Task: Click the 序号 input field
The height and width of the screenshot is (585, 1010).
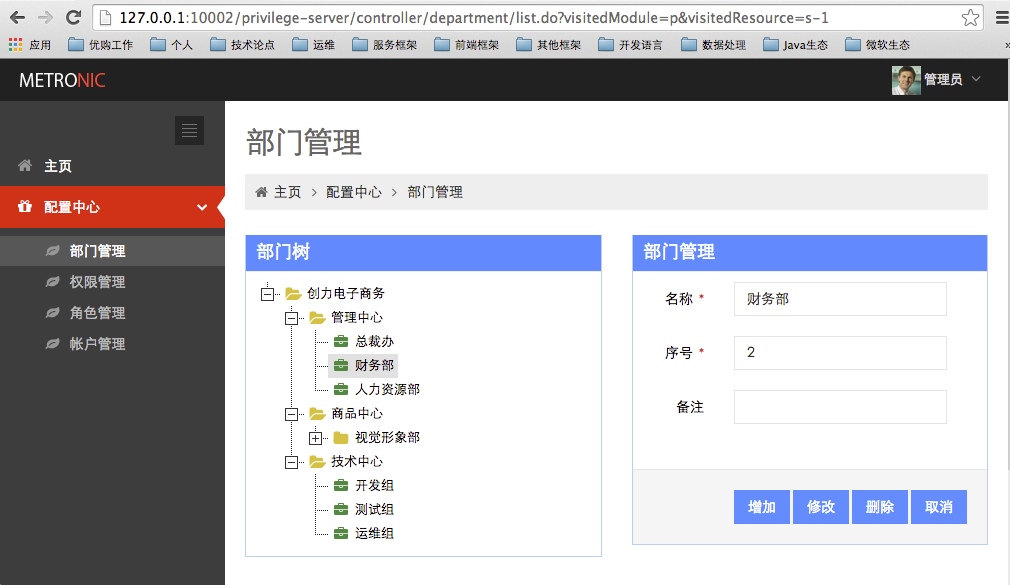Action: coord(840,352)
